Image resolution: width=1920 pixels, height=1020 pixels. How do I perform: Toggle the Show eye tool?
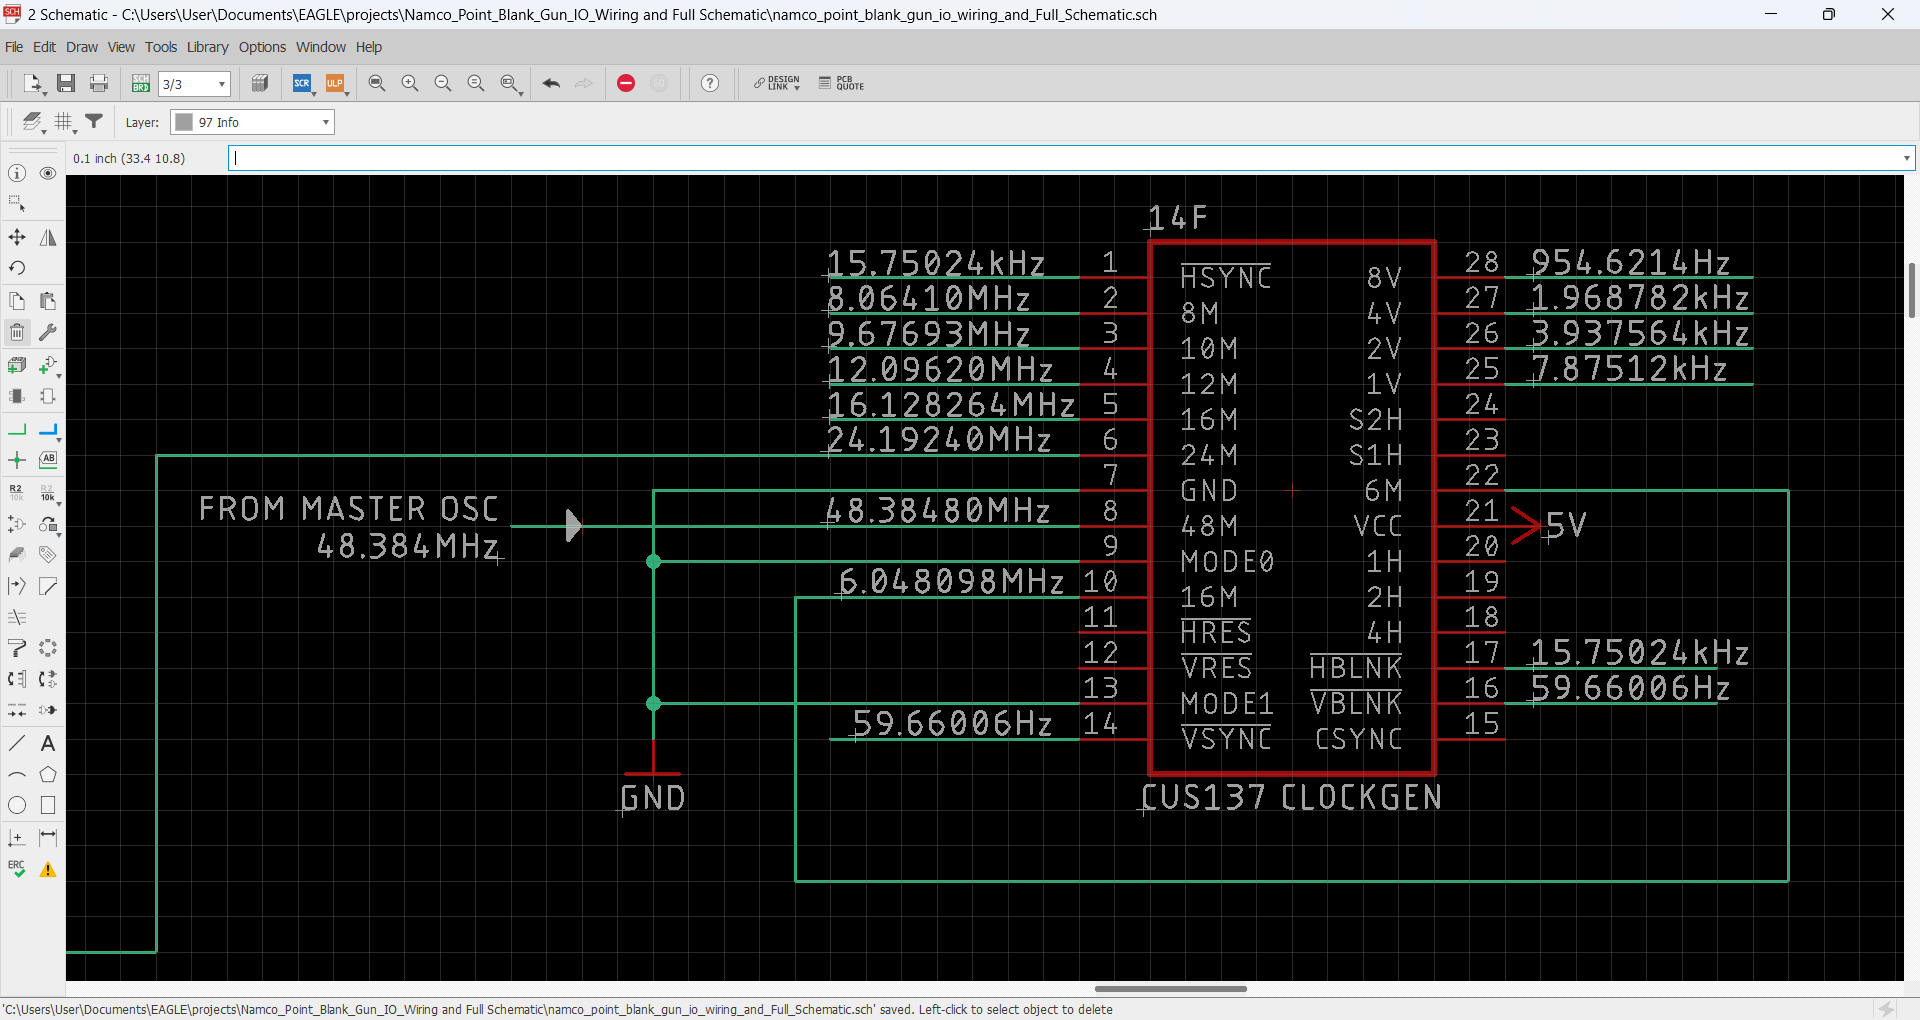pos(48,173)
